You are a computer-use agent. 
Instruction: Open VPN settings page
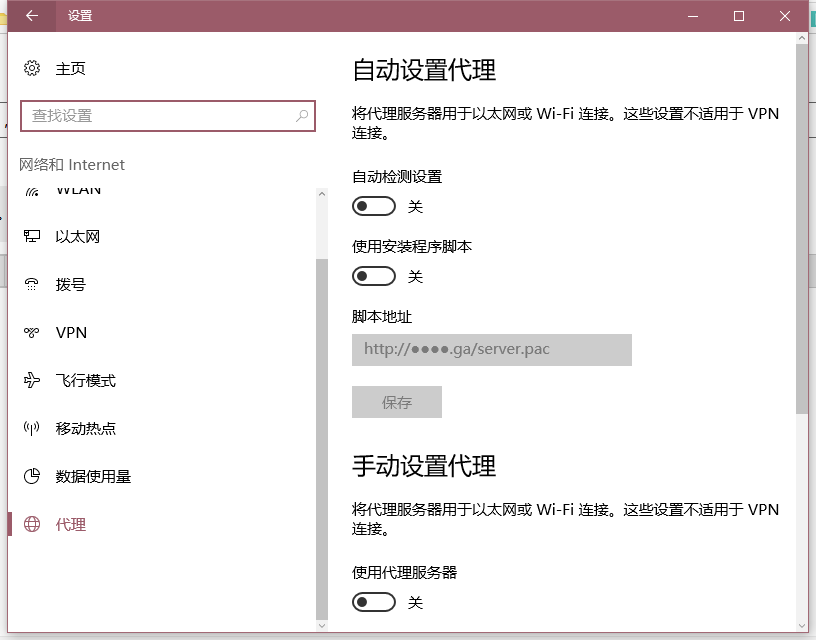(x=71, y=332)
